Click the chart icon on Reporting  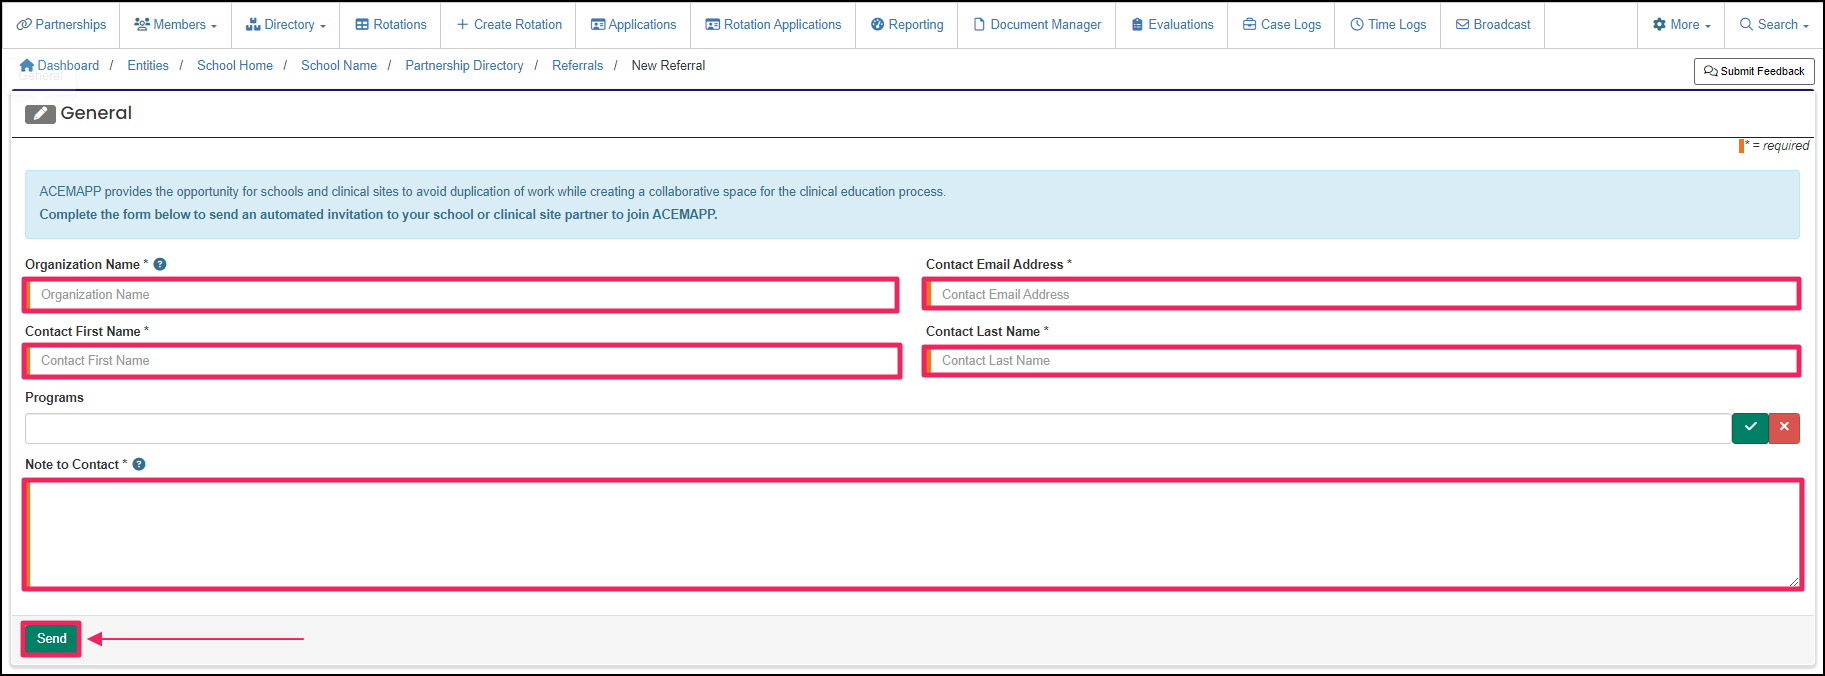[877, 24]
